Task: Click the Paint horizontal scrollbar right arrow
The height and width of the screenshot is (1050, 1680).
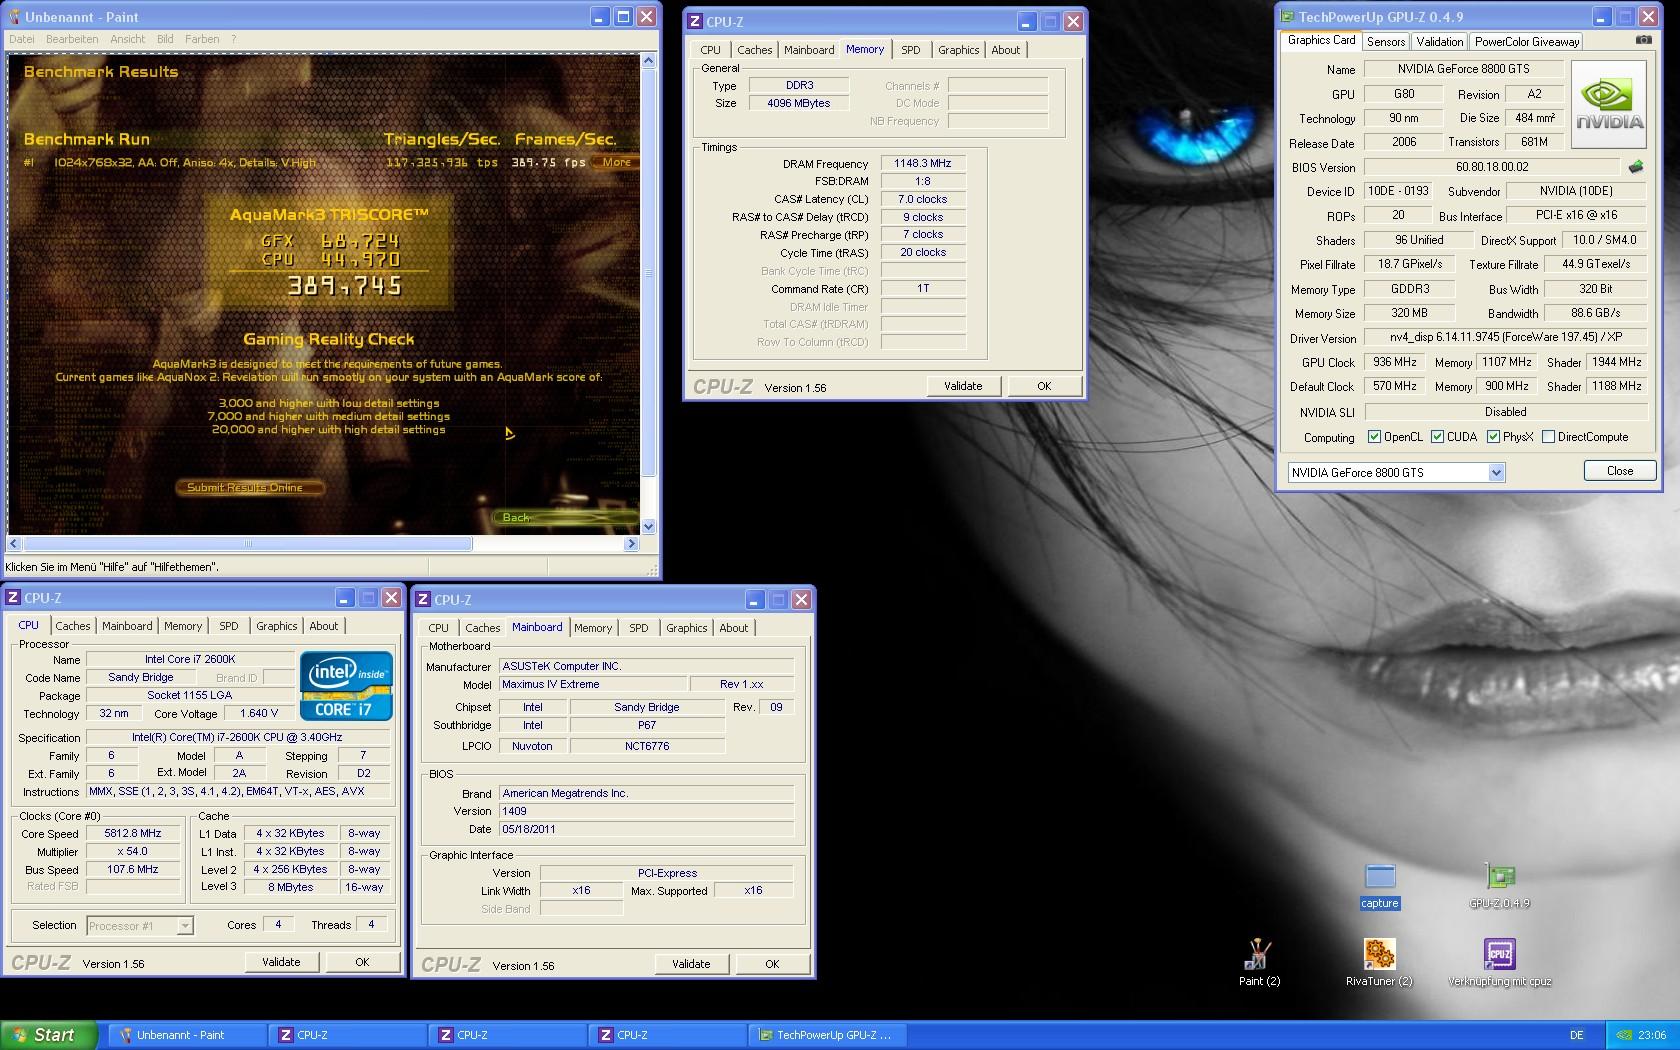Action: 631,544
